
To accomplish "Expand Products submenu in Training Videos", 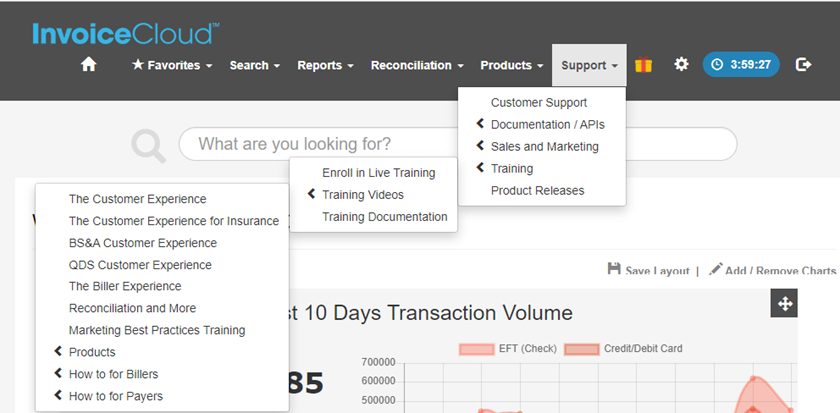I will 92,352.
